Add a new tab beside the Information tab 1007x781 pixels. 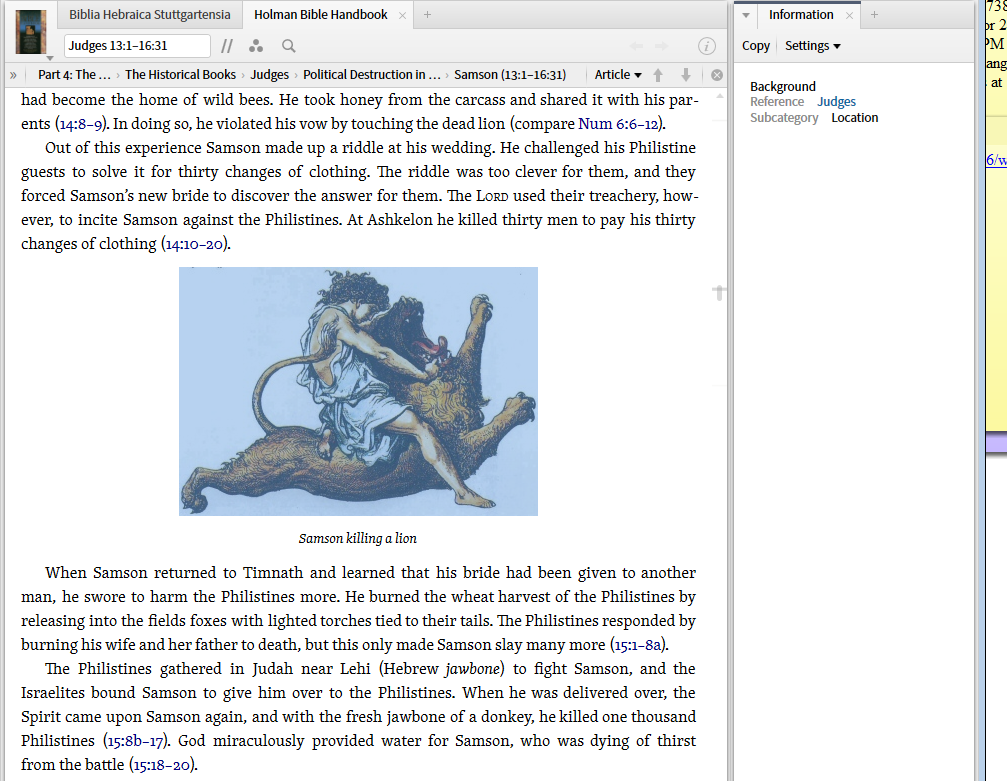[874, 15]
